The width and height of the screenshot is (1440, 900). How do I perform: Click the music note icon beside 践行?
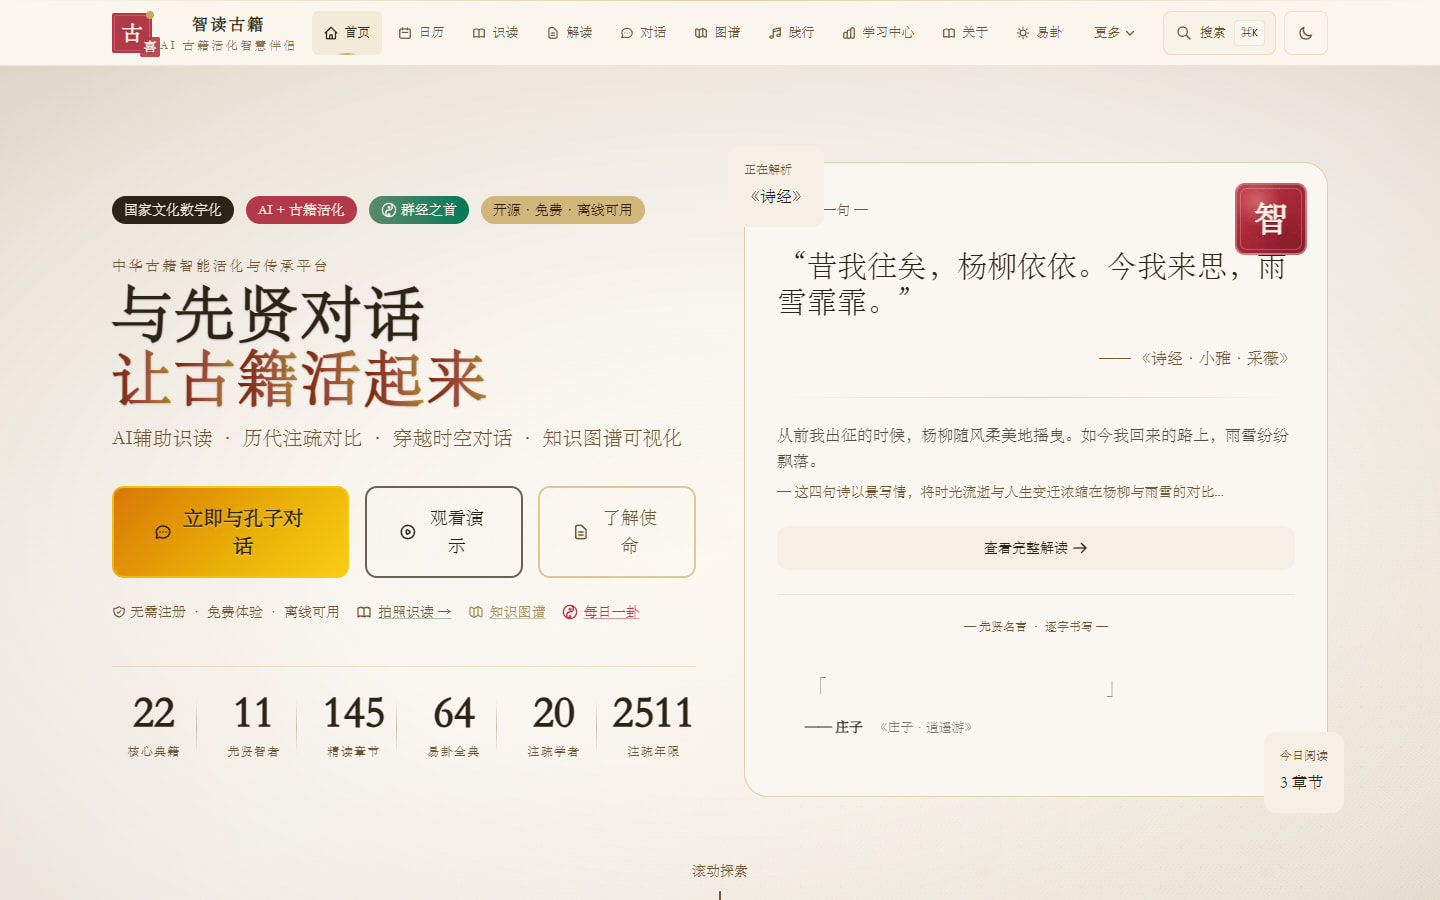(x=775, y=33)
